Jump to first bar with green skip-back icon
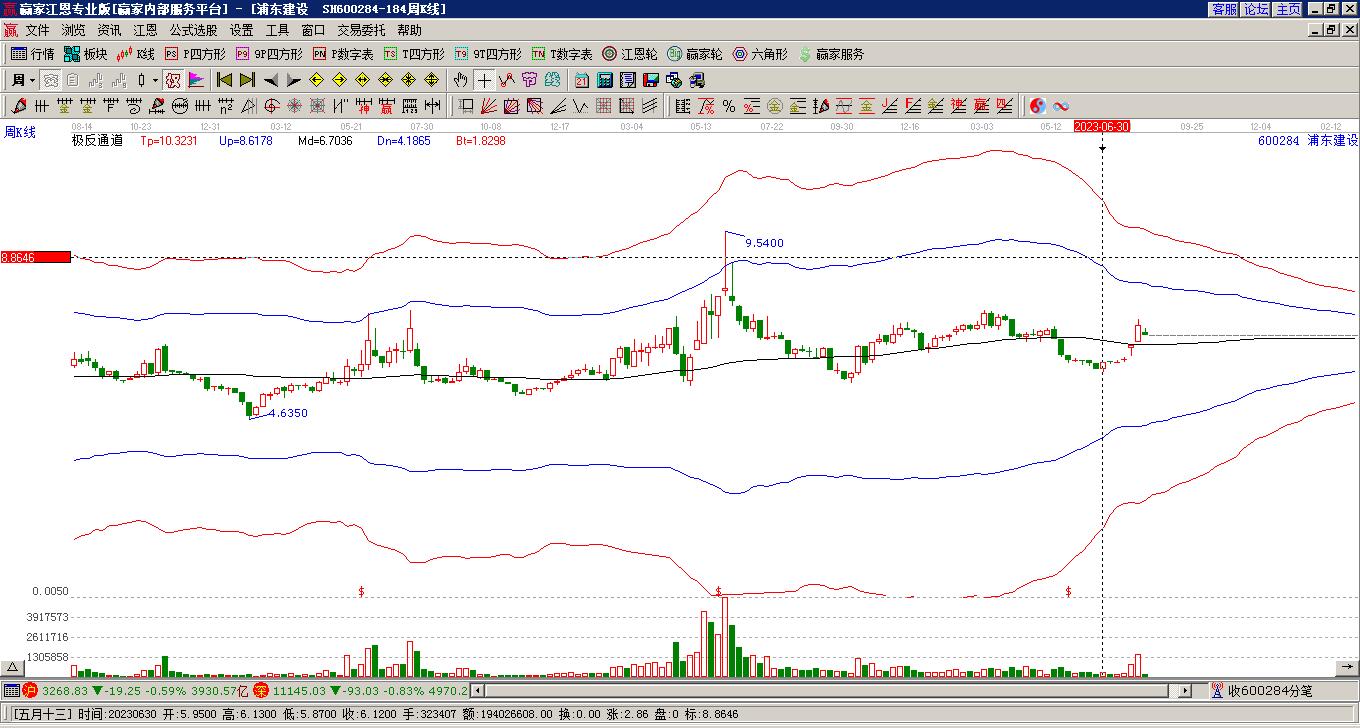This screenshot has width=1360, height=728. tap(224, 80)
